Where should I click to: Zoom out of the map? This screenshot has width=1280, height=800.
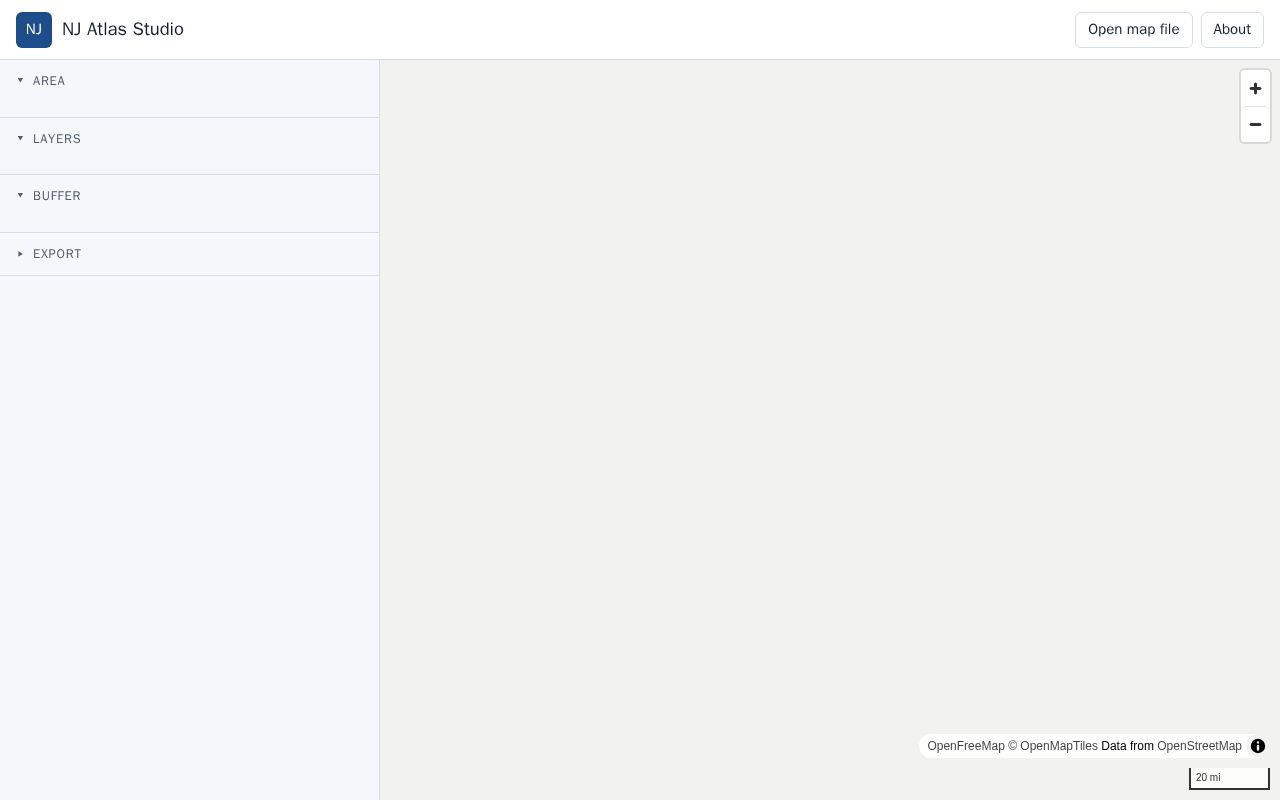1255,124
